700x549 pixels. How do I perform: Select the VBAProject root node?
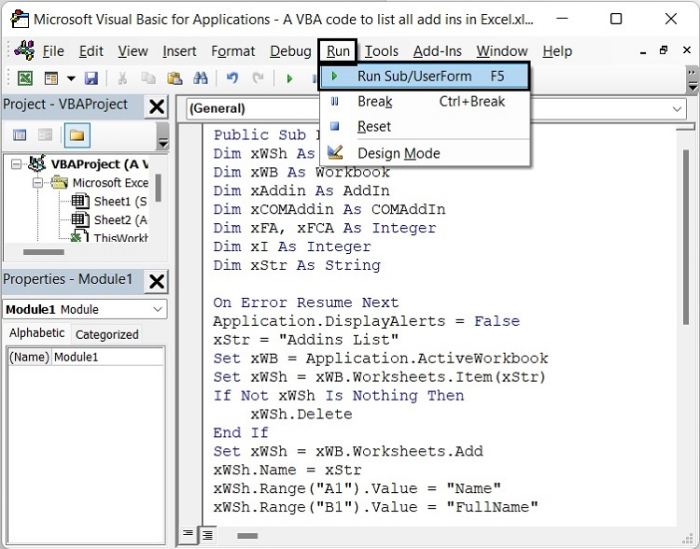pyautogui.click(x=99, y=164)
